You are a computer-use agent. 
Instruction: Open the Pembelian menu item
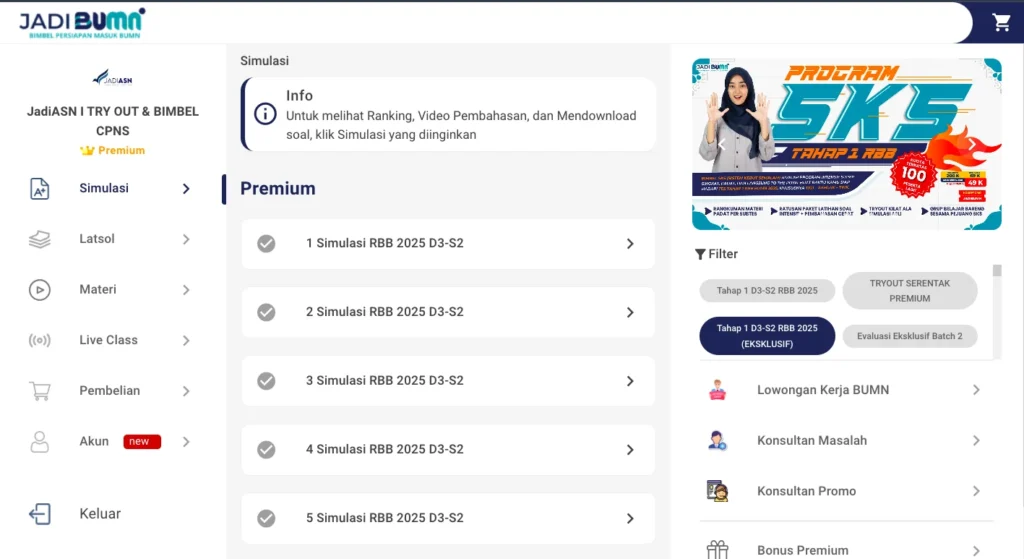pos(111,391)
